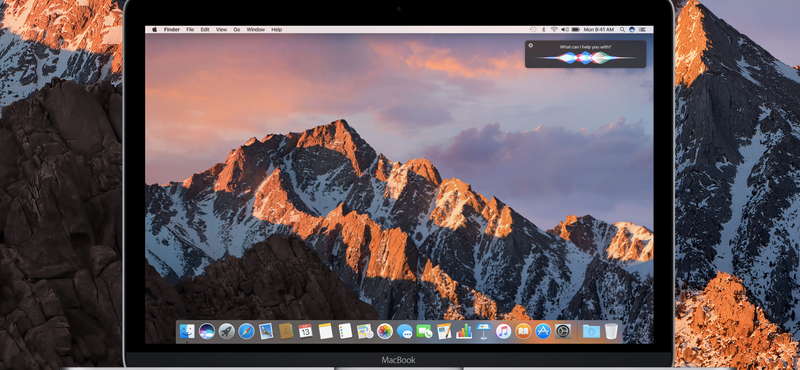The image size is (800, 370).
Task: Click the Siri icon in menu bar
Action: coord(632,30)
